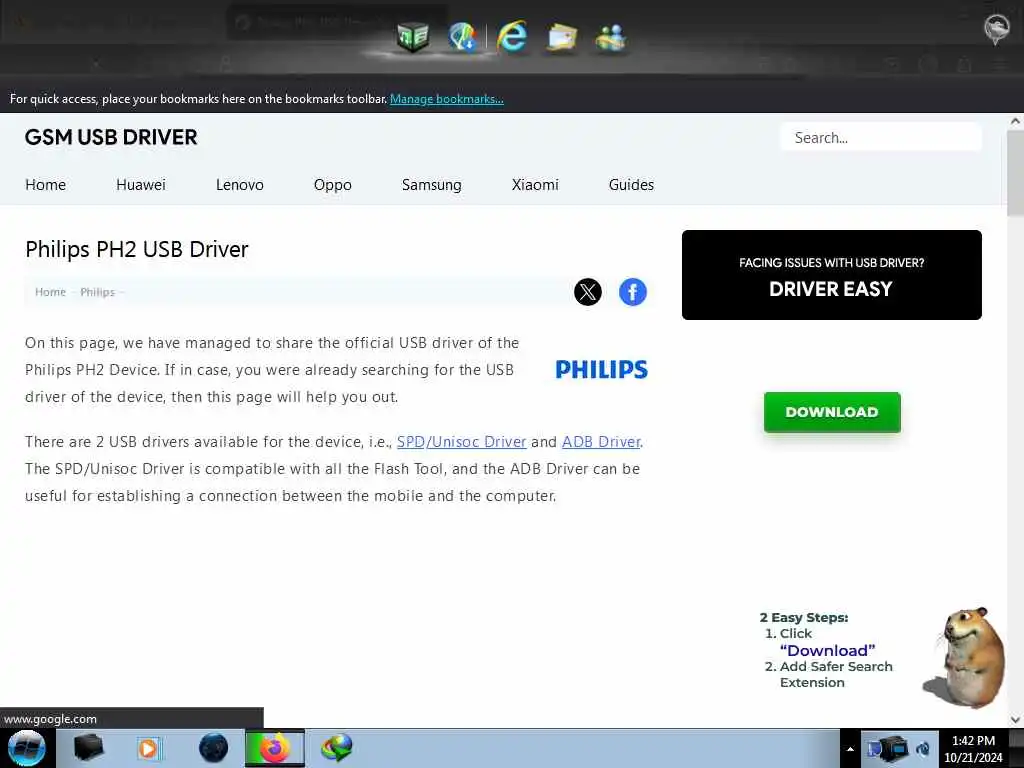
Task: Open the Lenovo menu item
Action: [x=240, y=185]
